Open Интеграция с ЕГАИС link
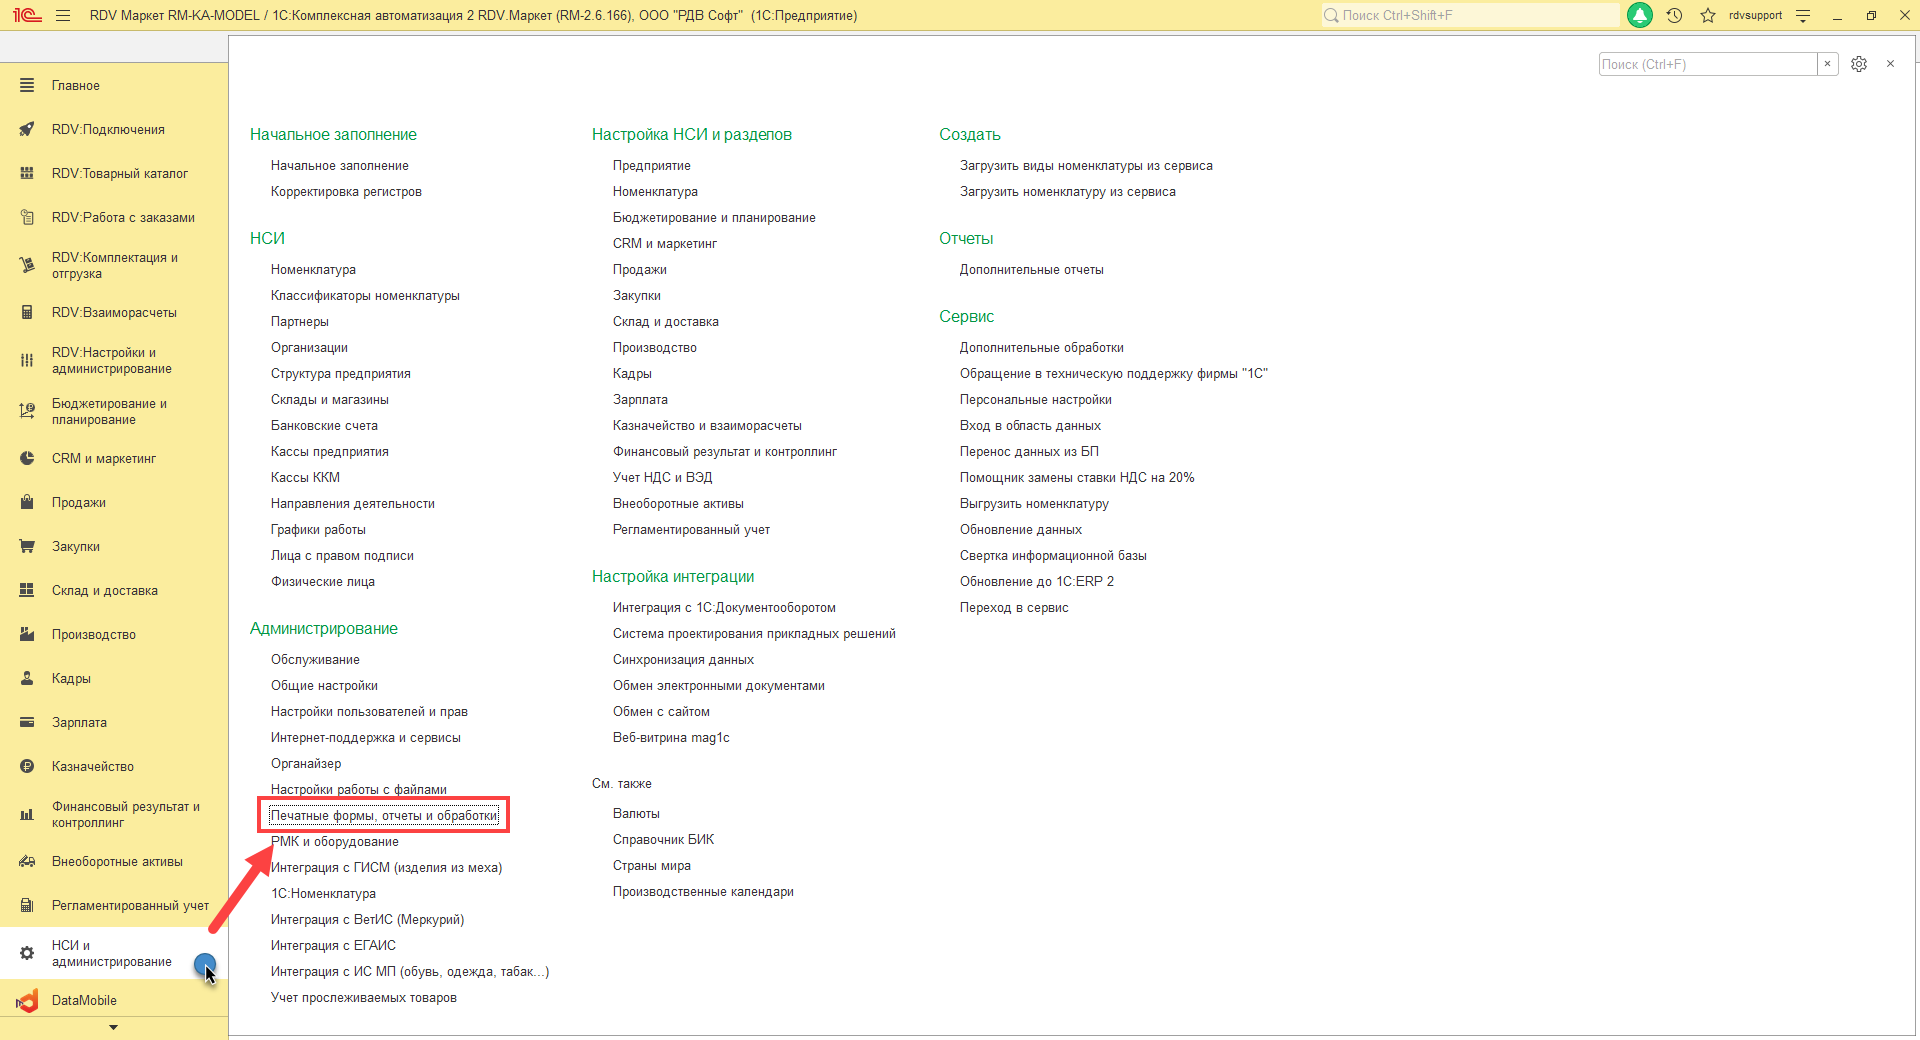Image resolution: width=1920 pixels, height=1040 pixels. pos(333,946)
